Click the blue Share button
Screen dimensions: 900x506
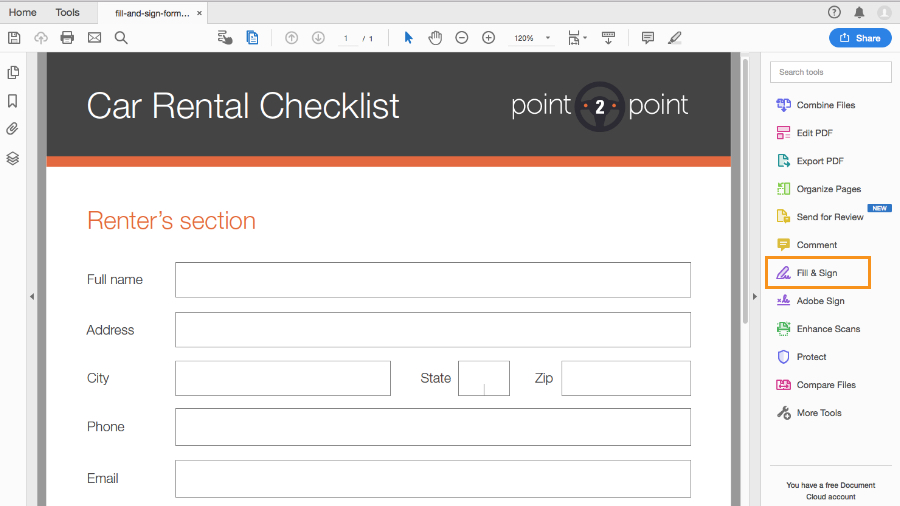860,38
